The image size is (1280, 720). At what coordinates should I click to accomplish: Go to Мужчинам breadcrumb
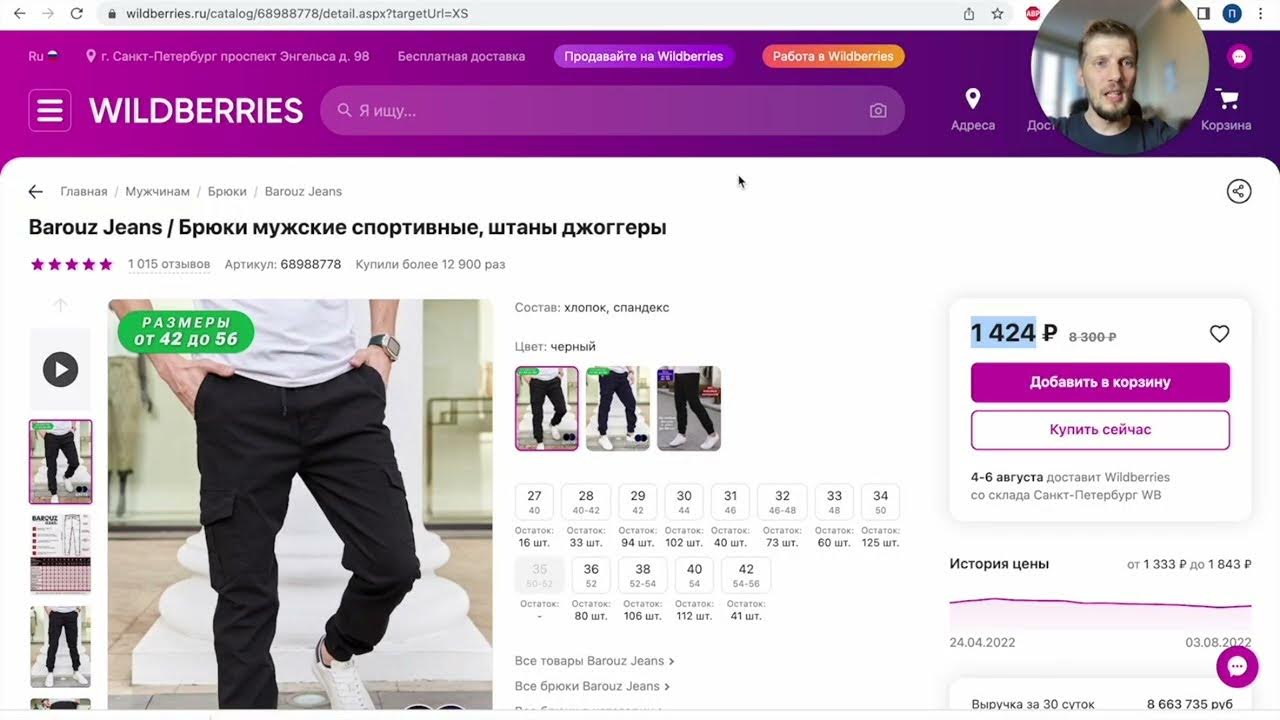pyautogui.click(x=157, y=191)
